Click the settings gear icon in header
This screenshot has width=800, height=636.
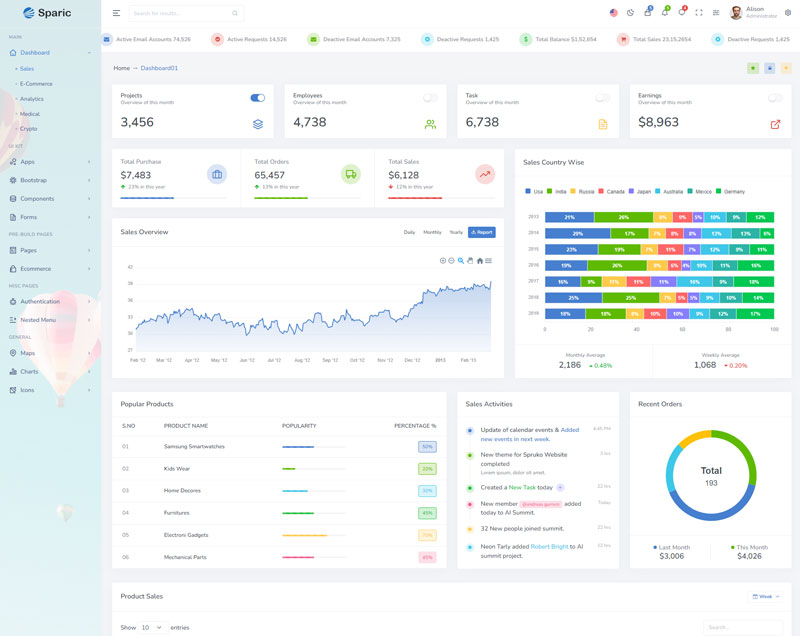[788, 13]
